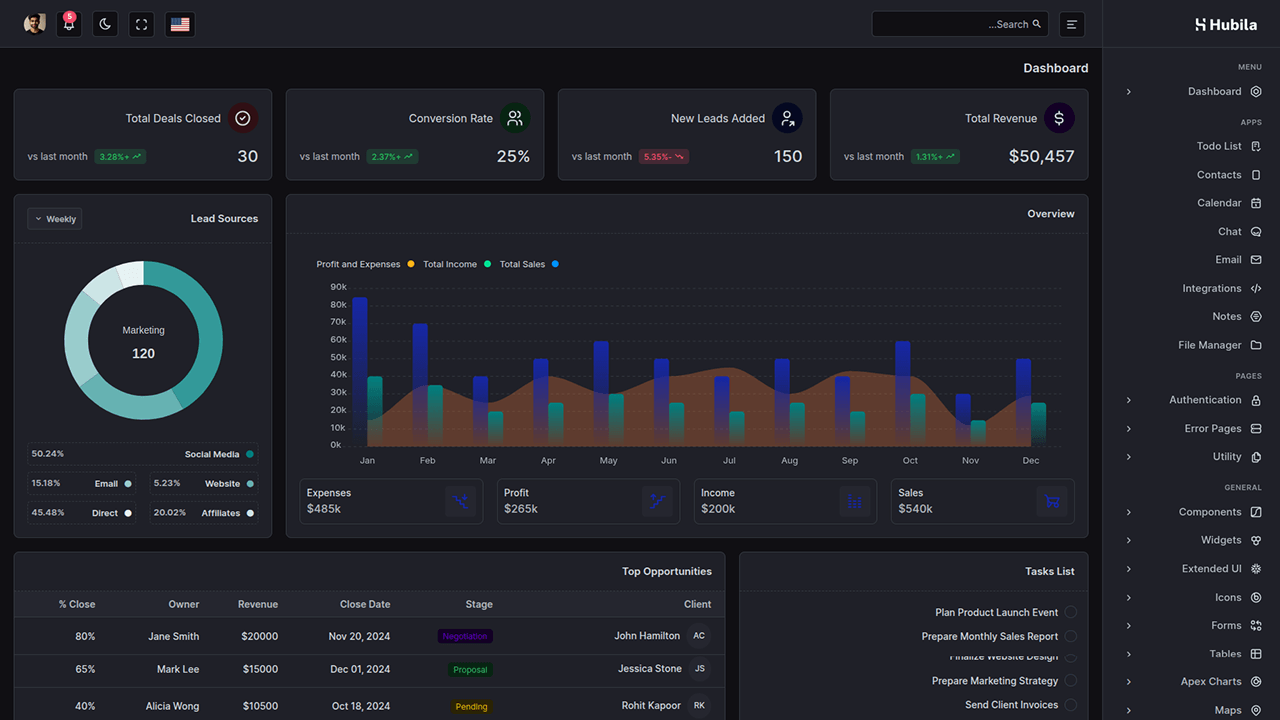
Task: Click Tables grid icon in sidebar
Action: point(1256,654)
